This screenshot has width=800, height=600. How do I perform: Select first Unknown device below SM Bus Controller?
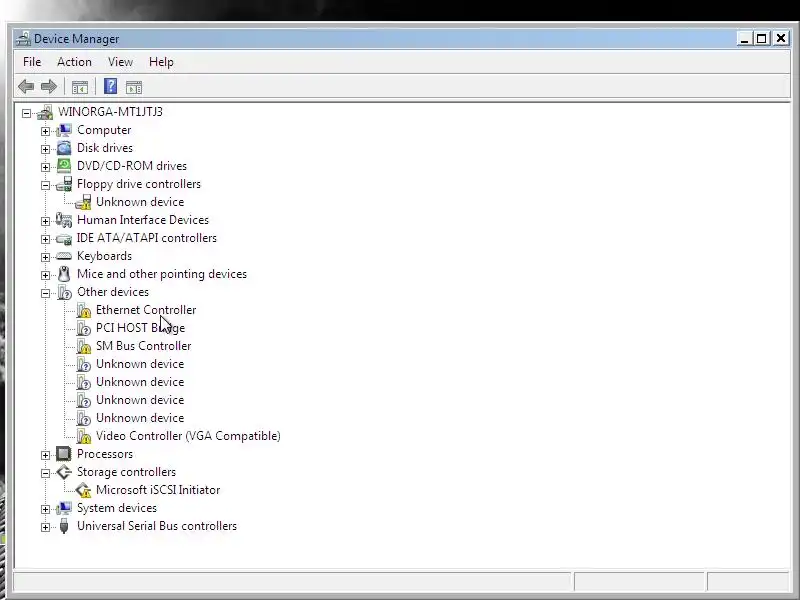pyautogui.click(x=140, y=364)
